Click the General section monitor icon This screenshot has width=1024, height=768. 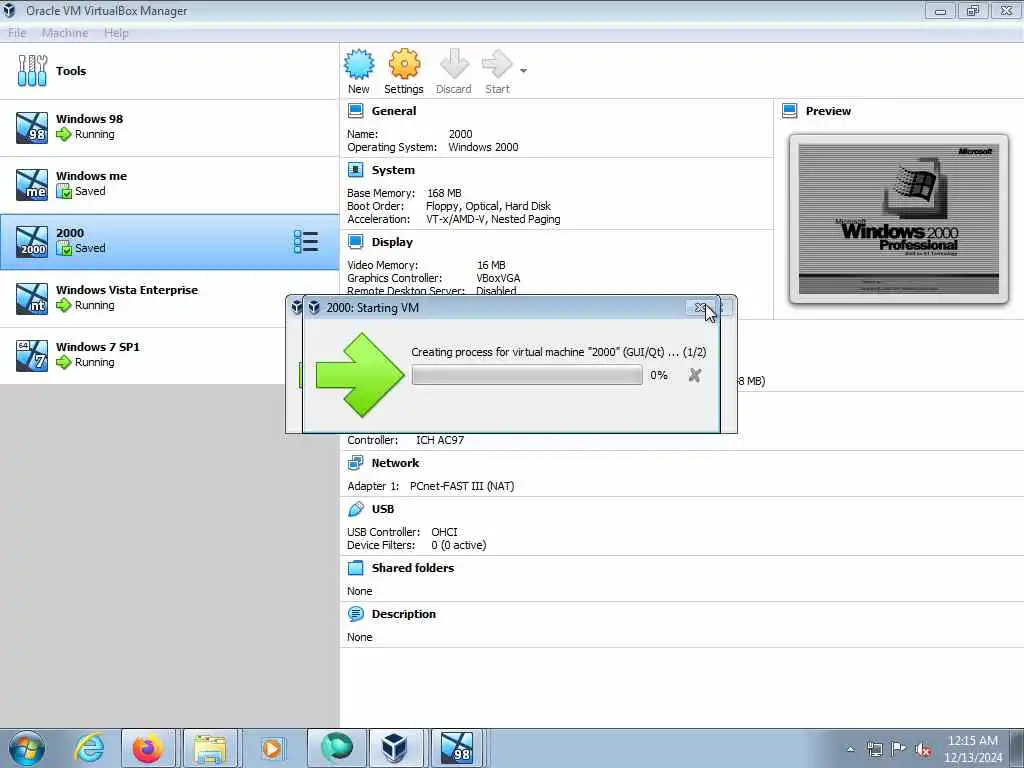click(356, 111)
